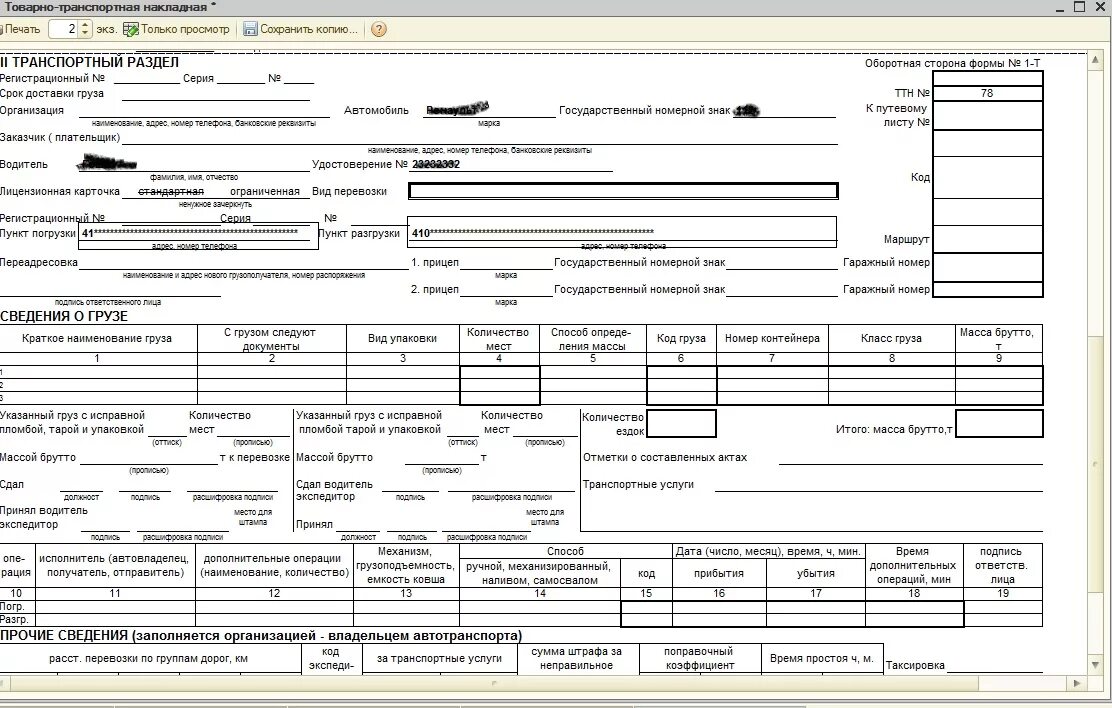Select the crossed-out word стандартная
Image resolution: width=1112 pixels, height=708 pixels.
click(170, 192)
